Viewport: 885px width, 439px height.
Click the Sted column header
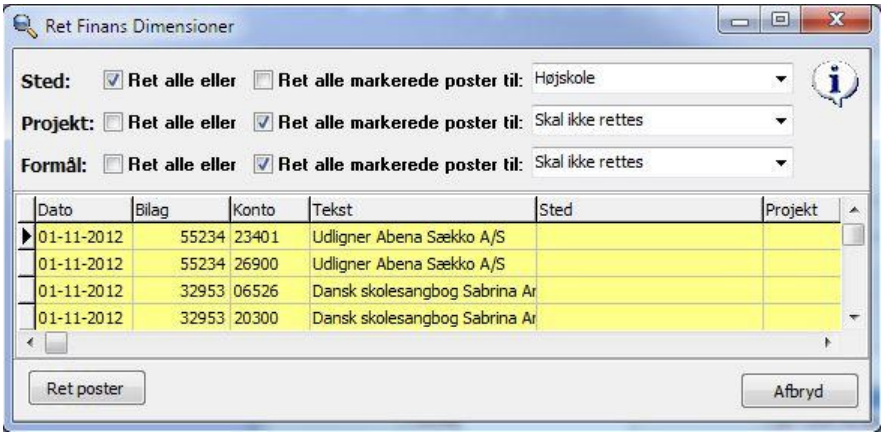point(649,210)
